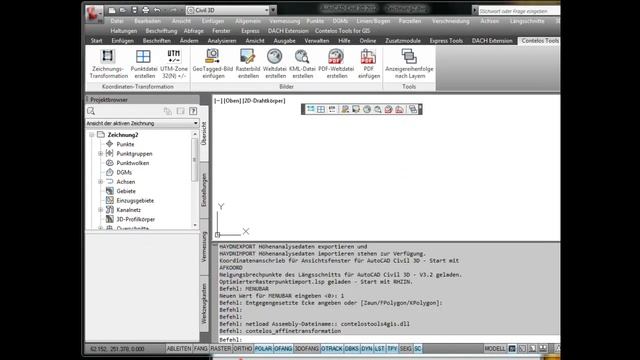Click the Save quick-access icon
The width and height of the screenshot is (640, 360).
pyautogui.click(x=134, y=10)
